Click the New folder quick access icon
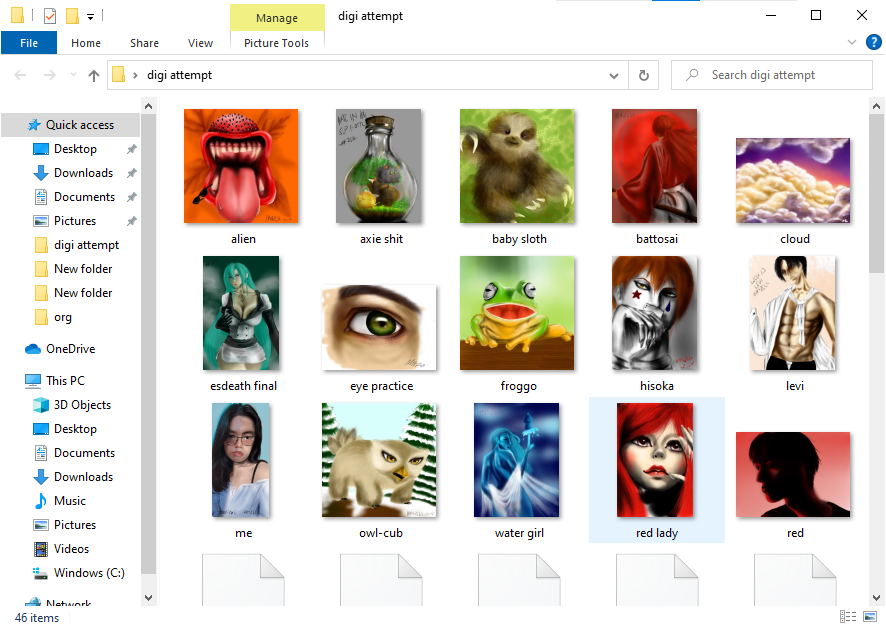 click(72, 16)
